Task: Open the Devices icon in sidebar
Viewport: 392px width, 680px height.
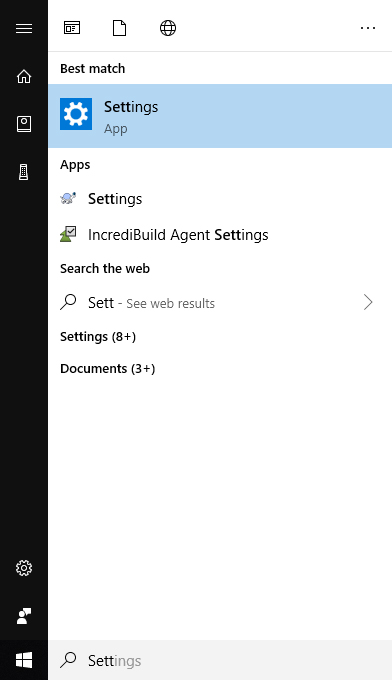Action: 24,172
